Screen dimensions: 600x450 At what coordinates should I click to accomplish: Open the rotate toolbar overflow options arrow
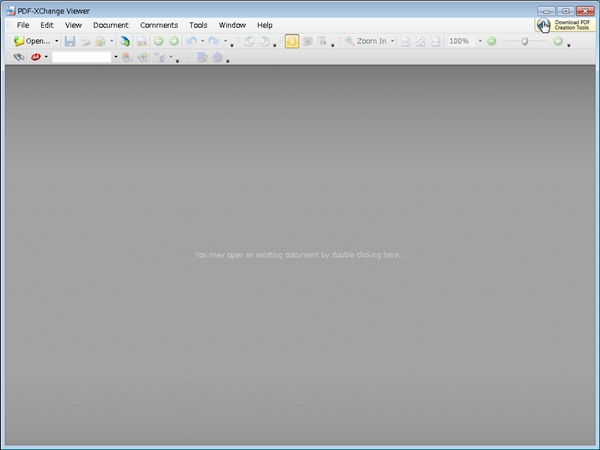tap(274, 46)
